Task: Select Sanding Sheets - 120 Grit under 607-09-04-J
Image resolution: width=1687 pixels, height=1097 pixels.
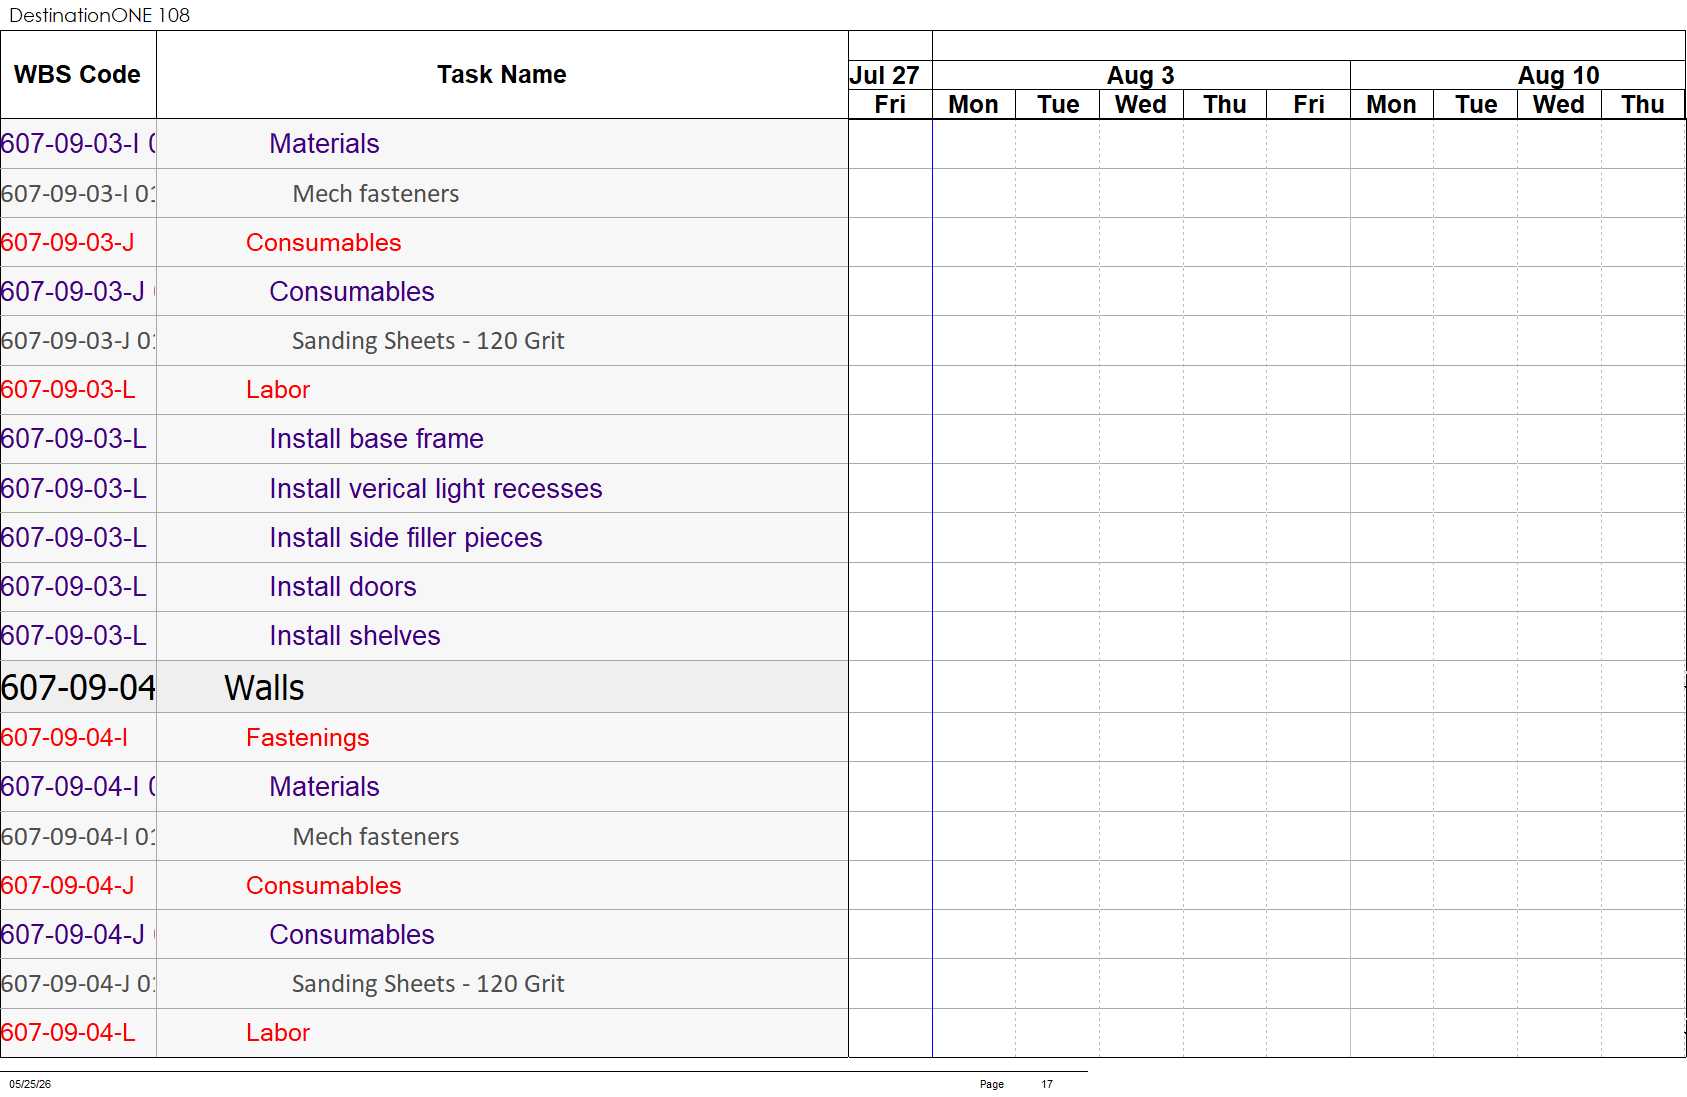Action: pyautogui.click(x=502, y=983)
